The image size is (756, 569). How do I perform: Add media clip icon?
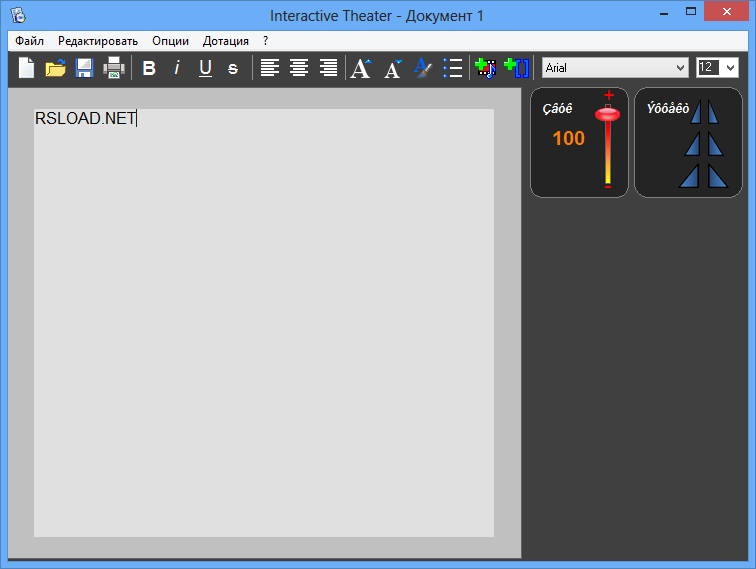click(486, 68)
